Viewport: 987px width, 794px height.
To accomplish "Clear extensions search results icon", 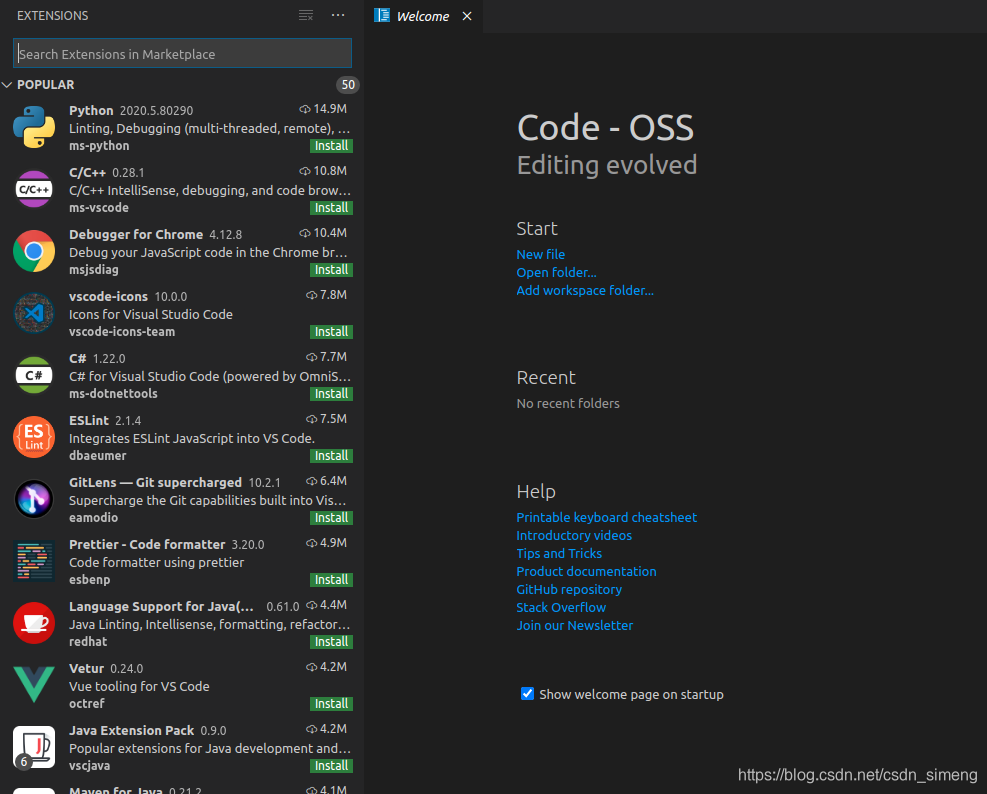I will (x=306, y=15).
